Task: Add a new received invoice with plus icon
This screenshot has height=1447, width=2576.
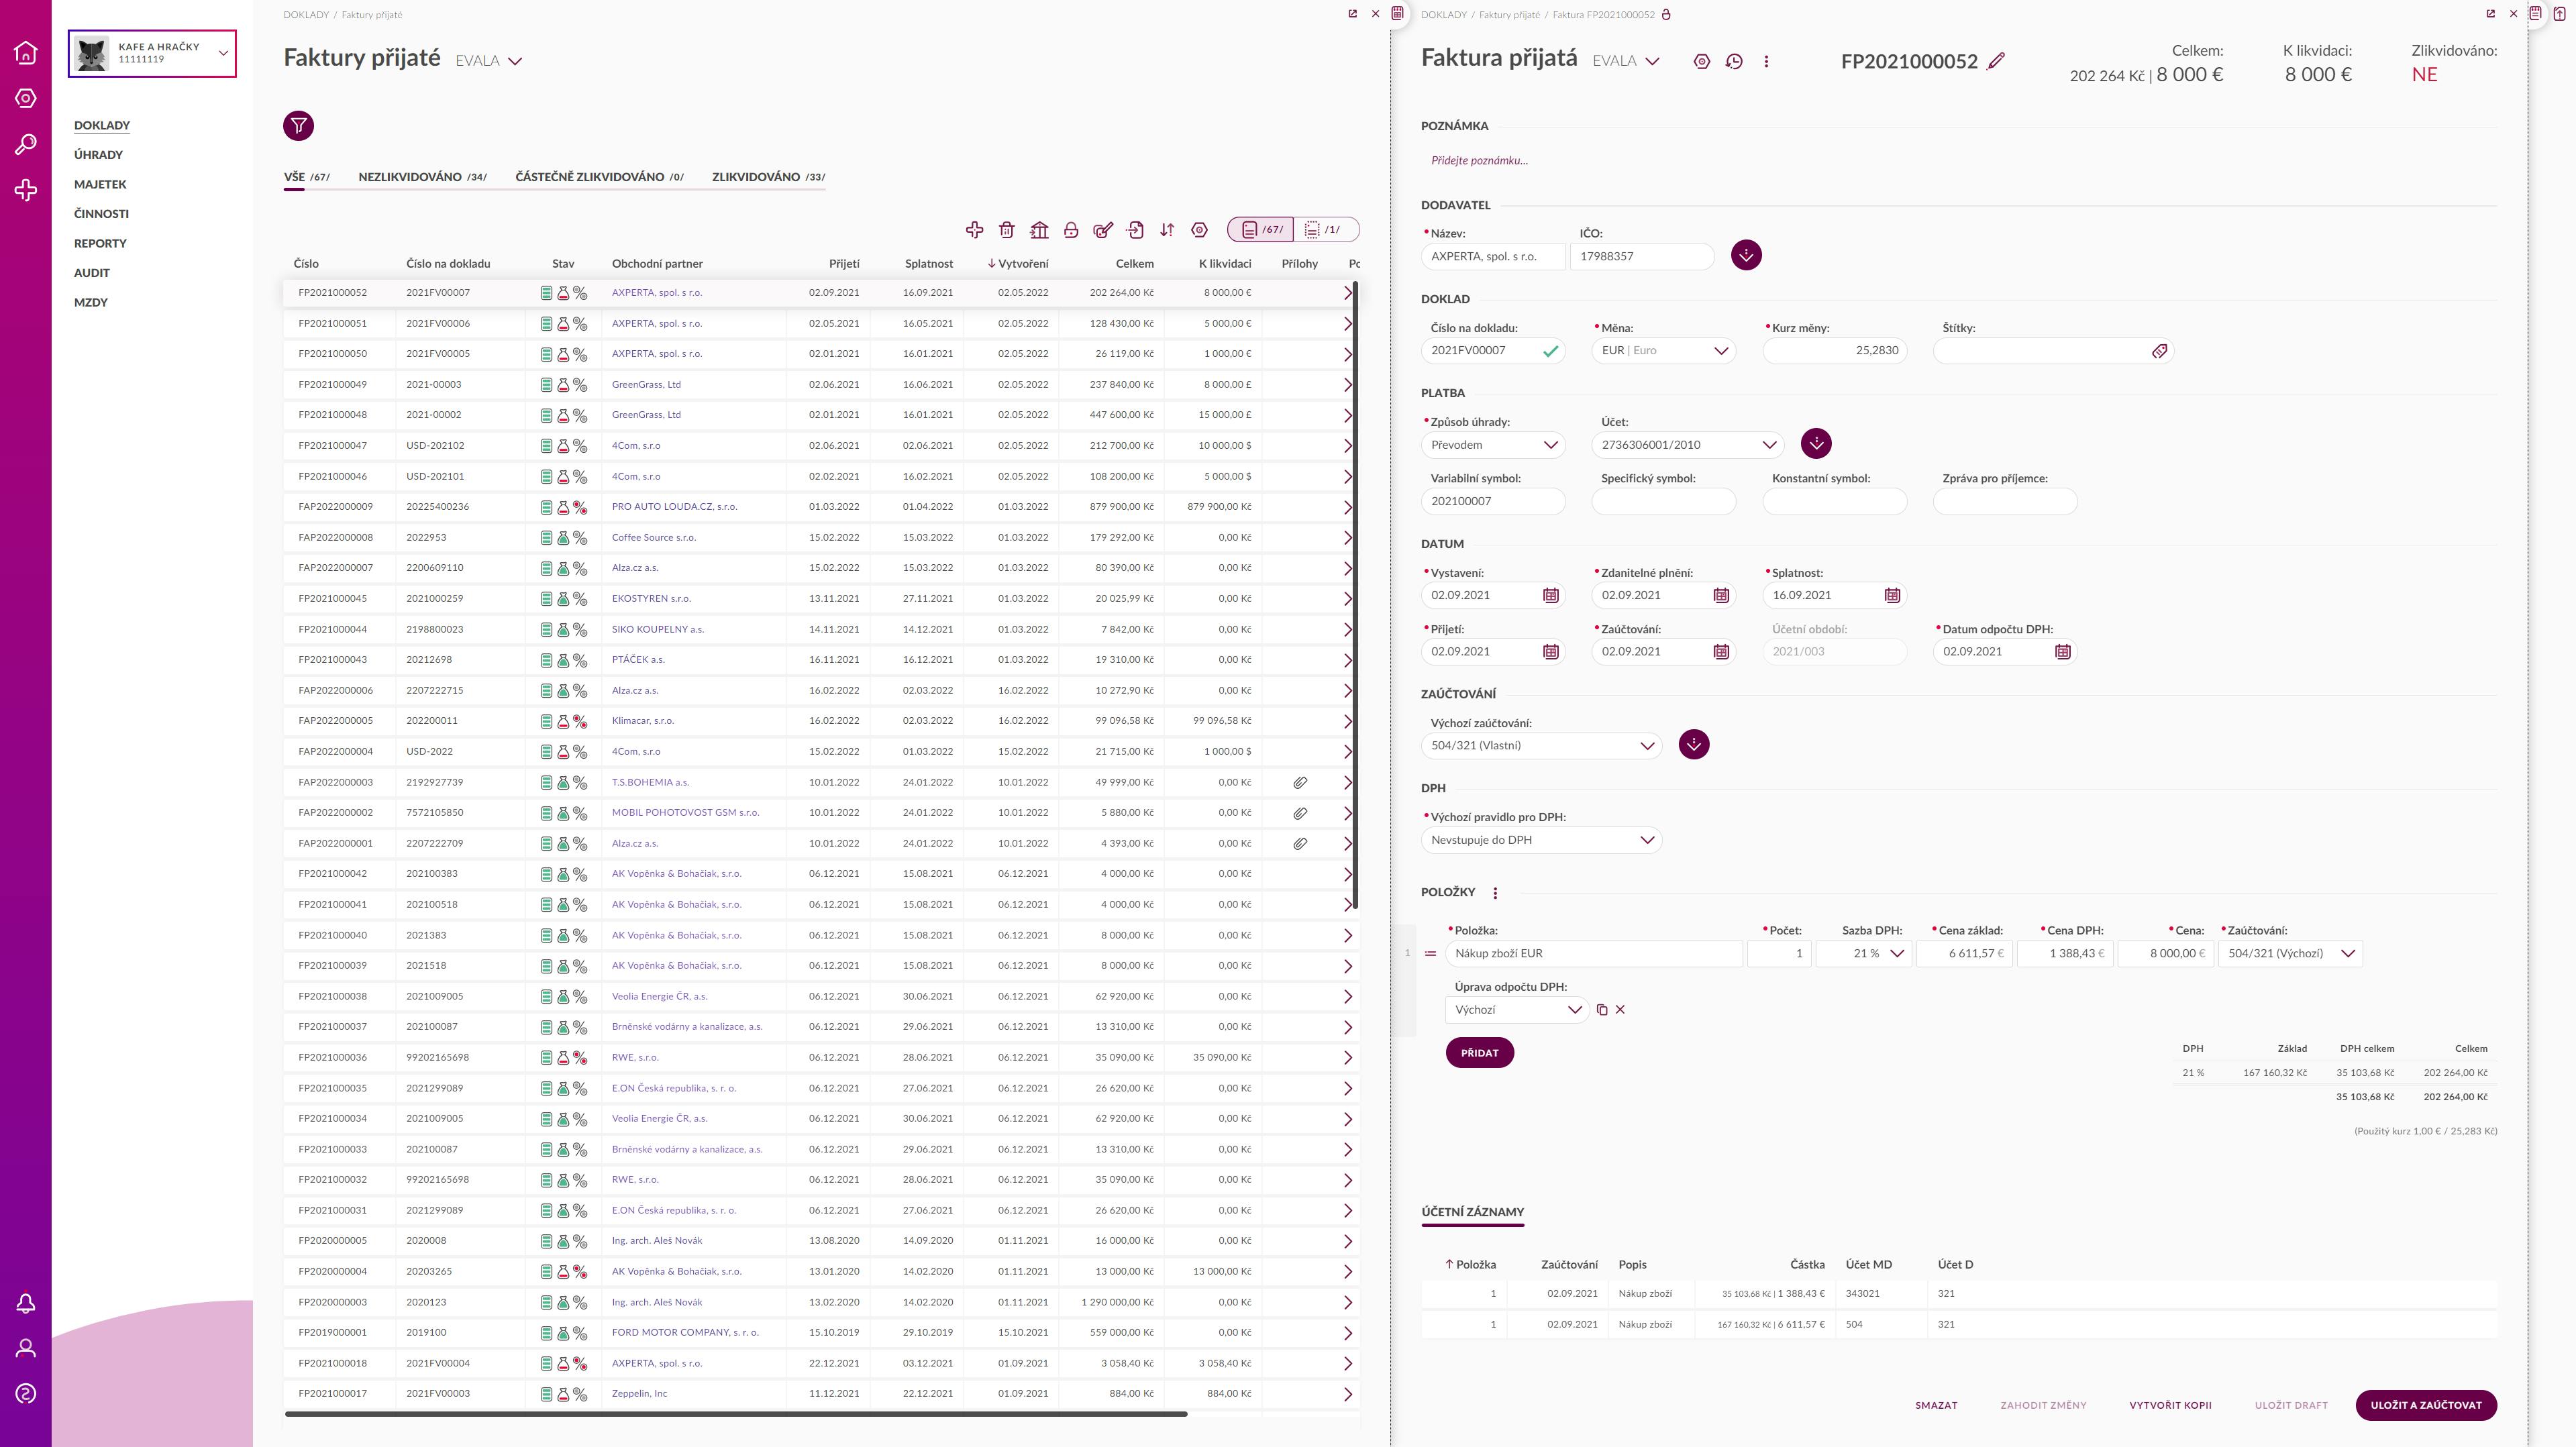Action: 974,230
